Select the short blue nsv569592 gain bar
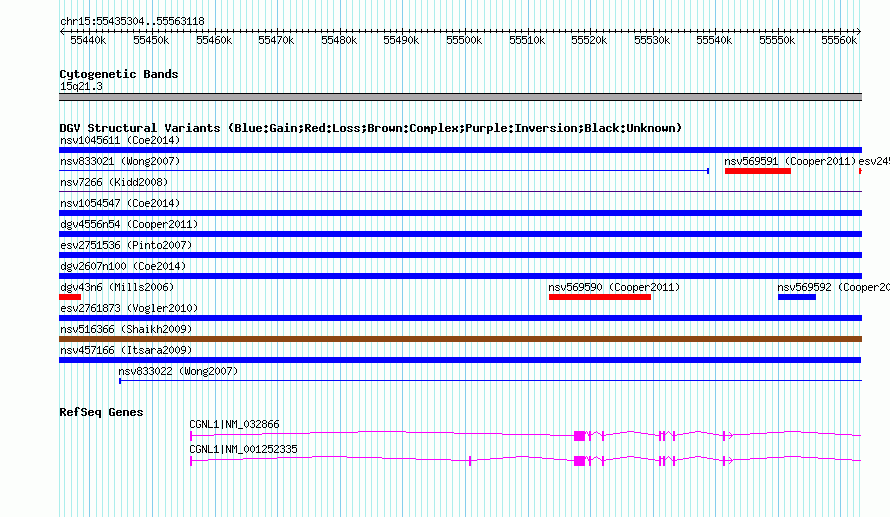Screen dimensions: 890x517 coord(797,297)
